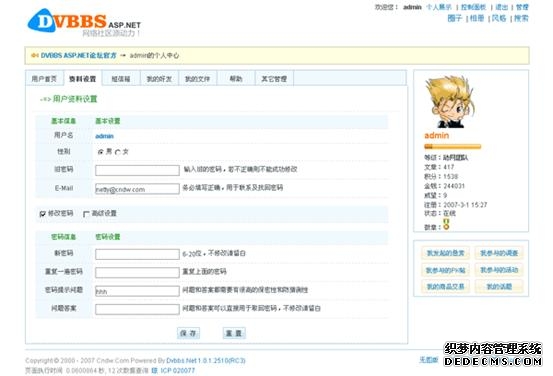
Task: Open the 控制面板 link in the header
Action: (x=474, y=7)
